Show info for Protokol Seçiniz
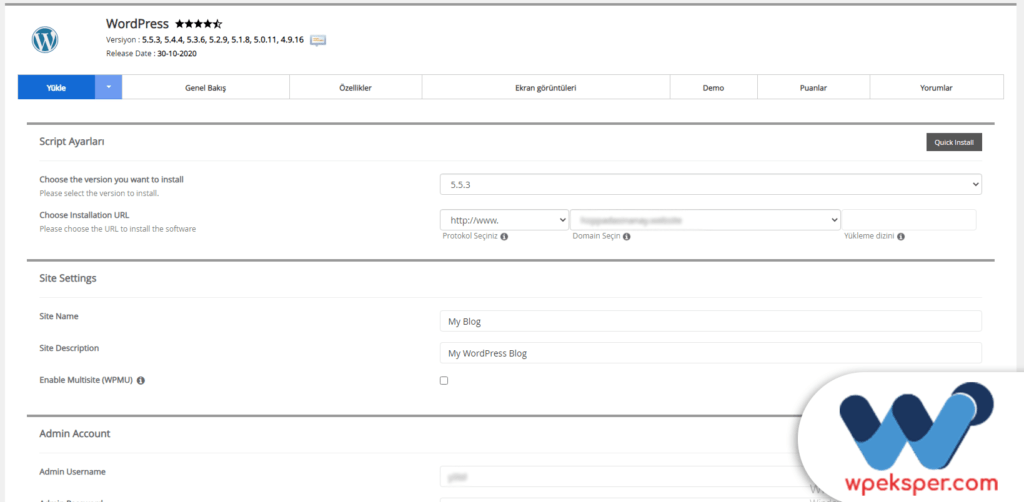The width and height of the screenshot is (1024, 502). pyautogui.click(x=504, y=237)
